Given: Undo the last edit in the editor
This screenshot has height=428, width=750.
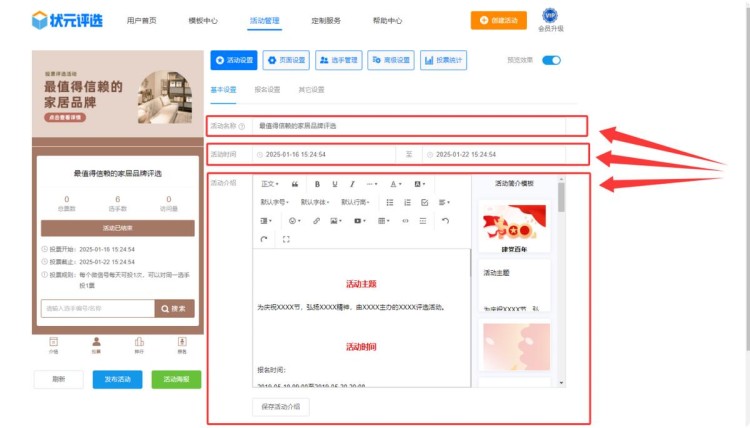Looking at the screenshot, I should coord(445,220).
